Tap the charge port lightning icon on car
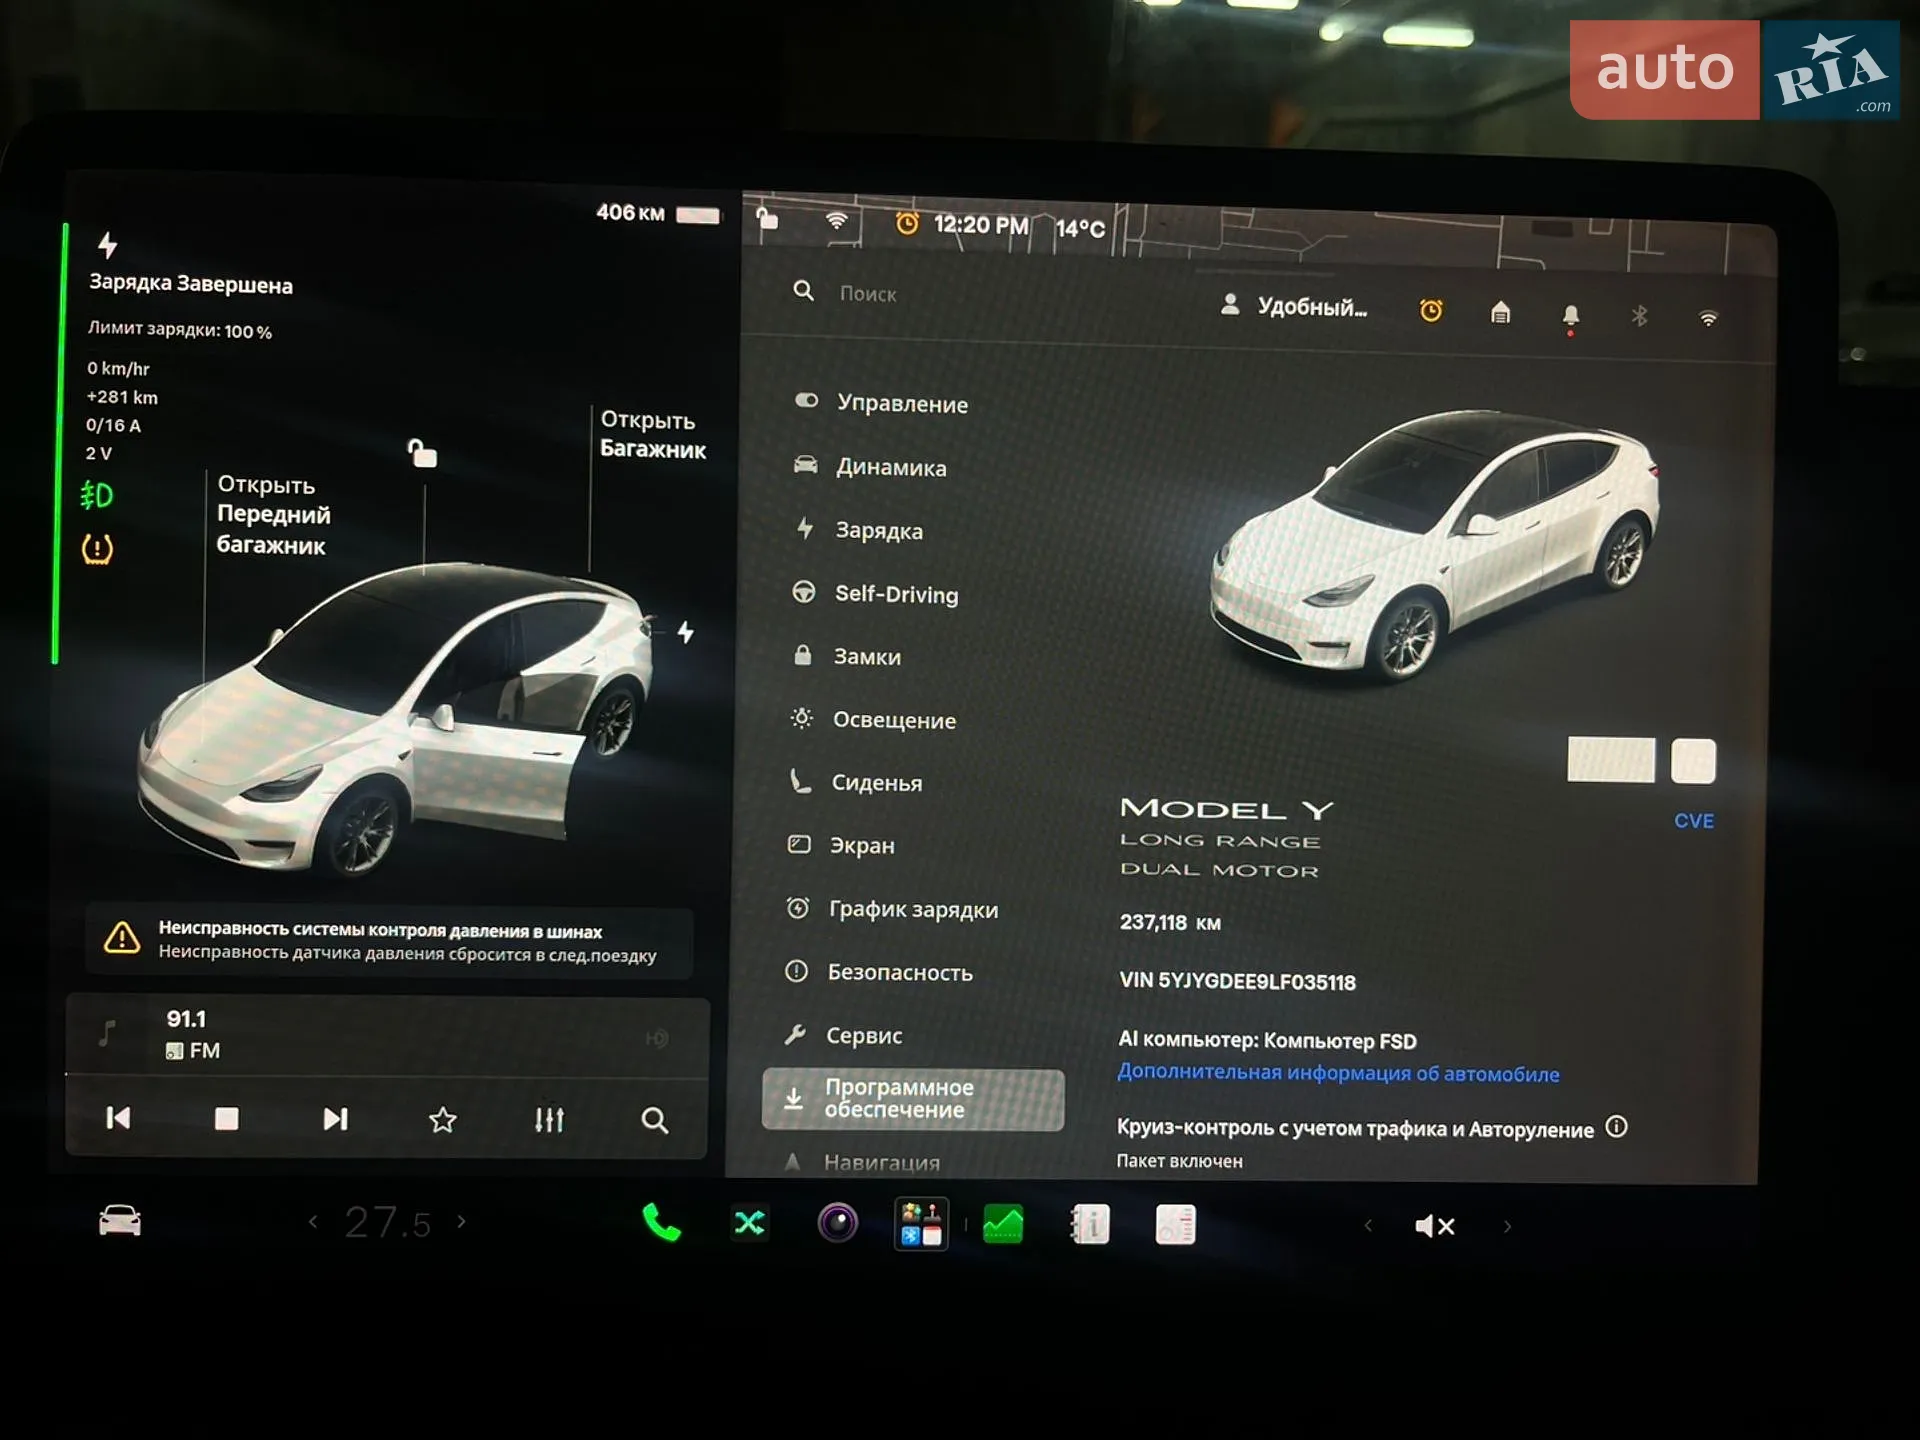 (x=685, y=632)
